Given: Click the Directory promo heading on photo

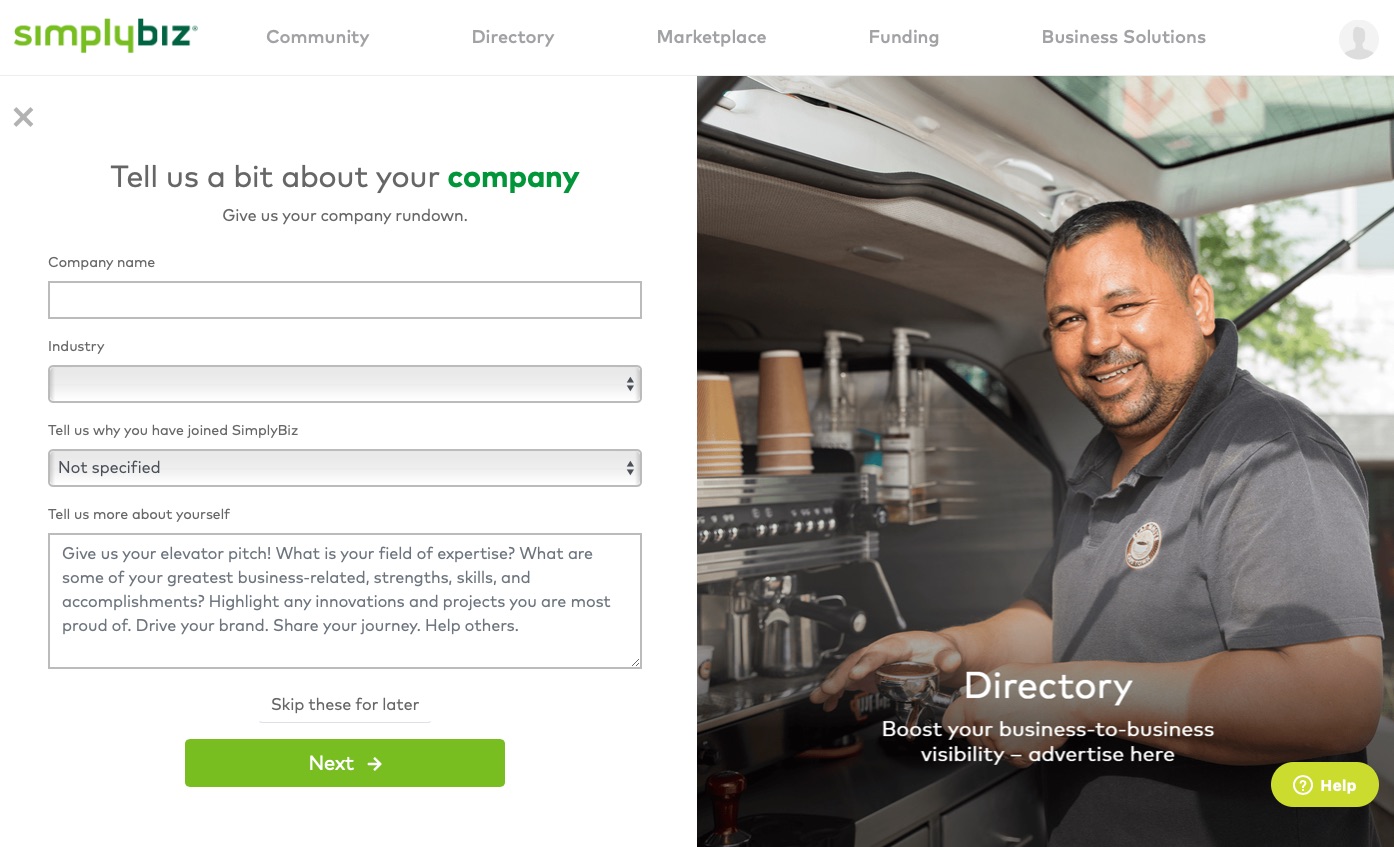Looking at the screenshot, I should 1047,686.
